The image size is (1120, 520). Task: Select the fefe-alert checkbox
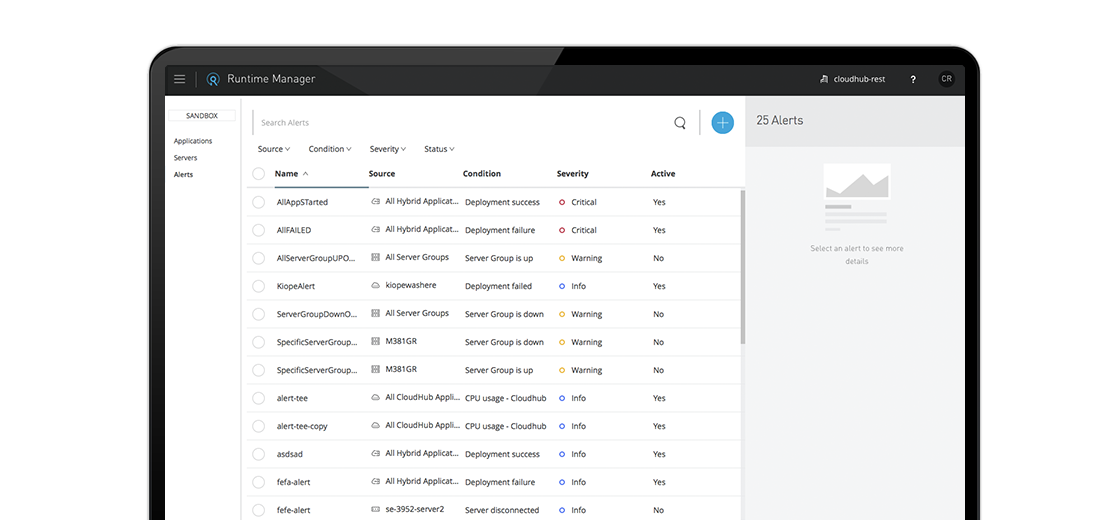pos(259,510)
